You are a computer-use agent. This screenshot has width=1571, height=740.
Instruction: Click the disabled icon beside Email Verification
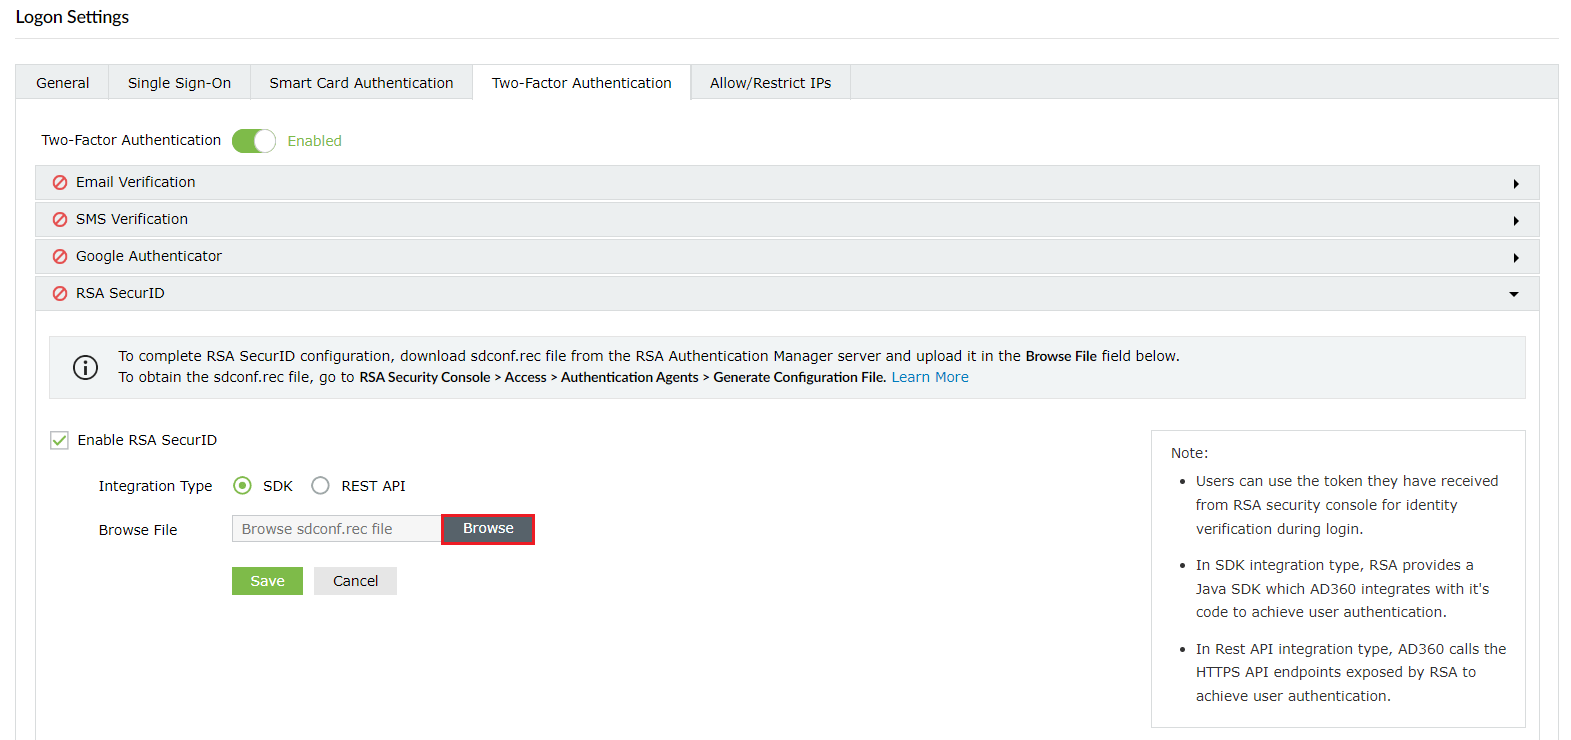point(60,182)
